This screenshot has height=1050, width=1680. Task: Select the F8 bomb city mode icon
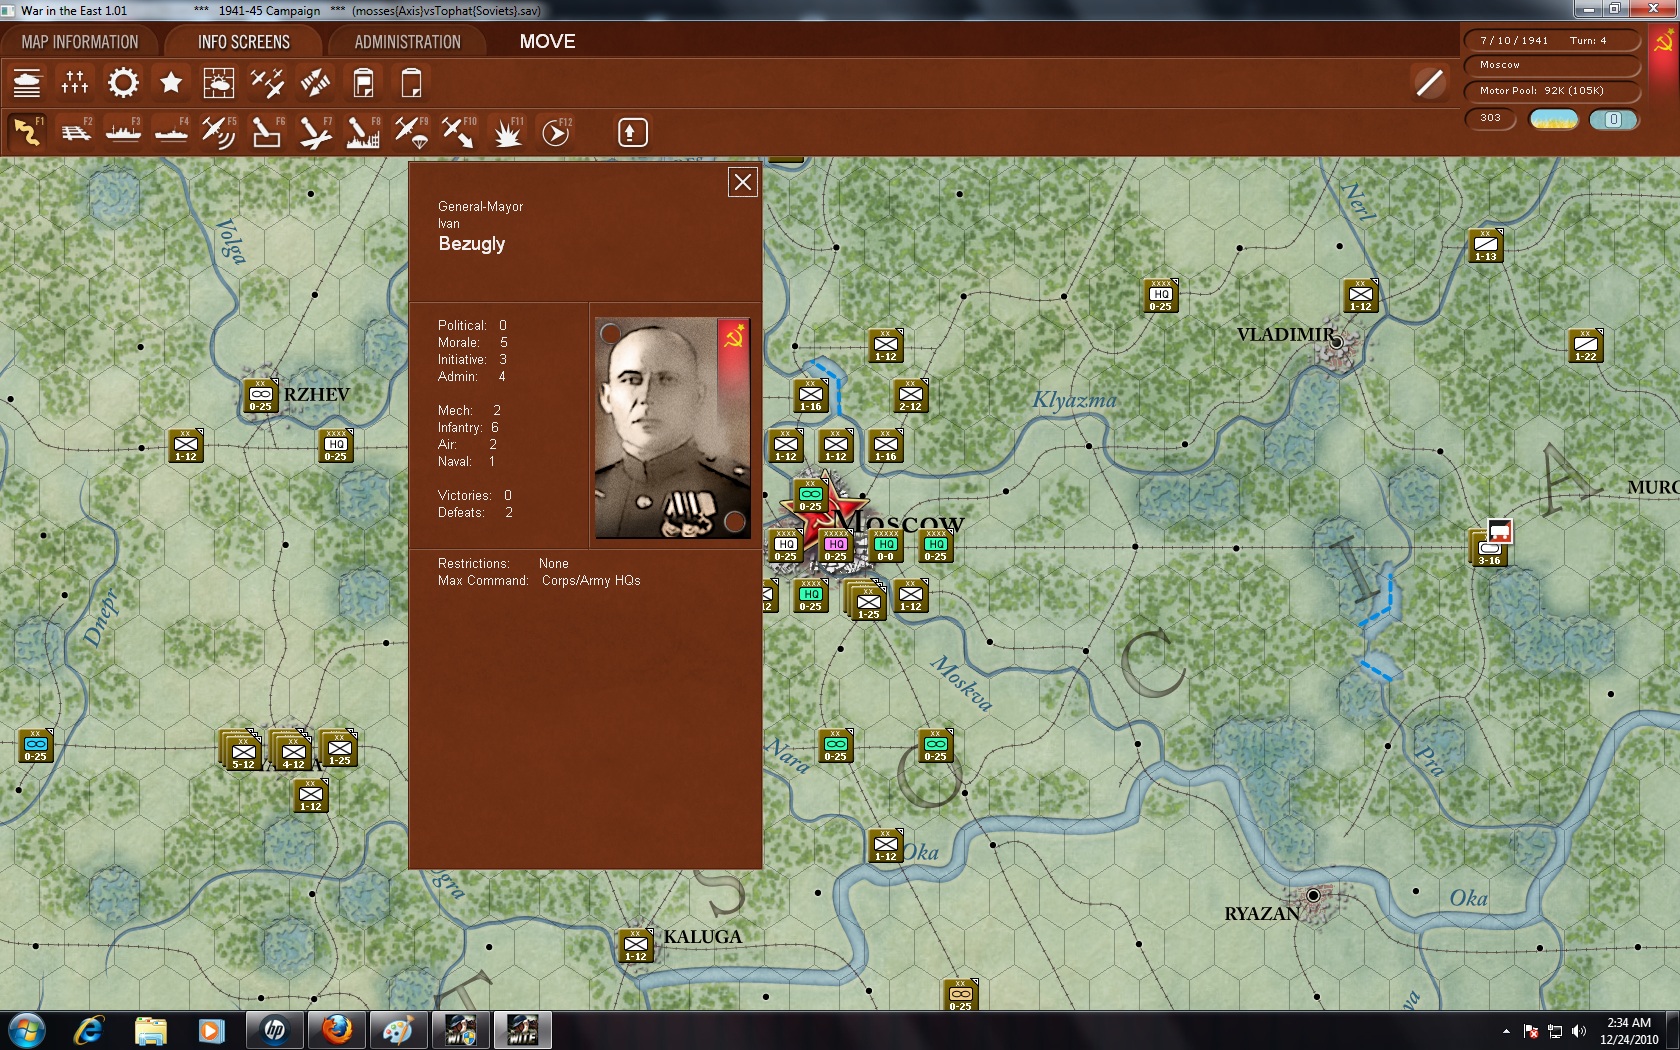(363, 132)
